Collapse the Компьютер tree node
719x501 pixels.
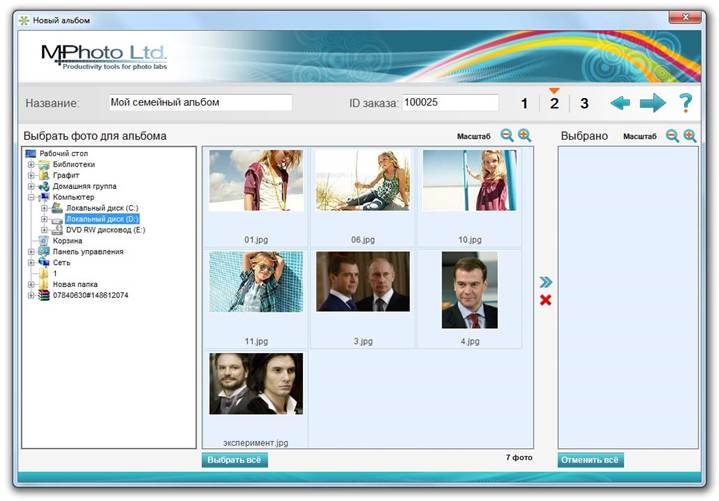pyautogui.click(x=31, y=197)
